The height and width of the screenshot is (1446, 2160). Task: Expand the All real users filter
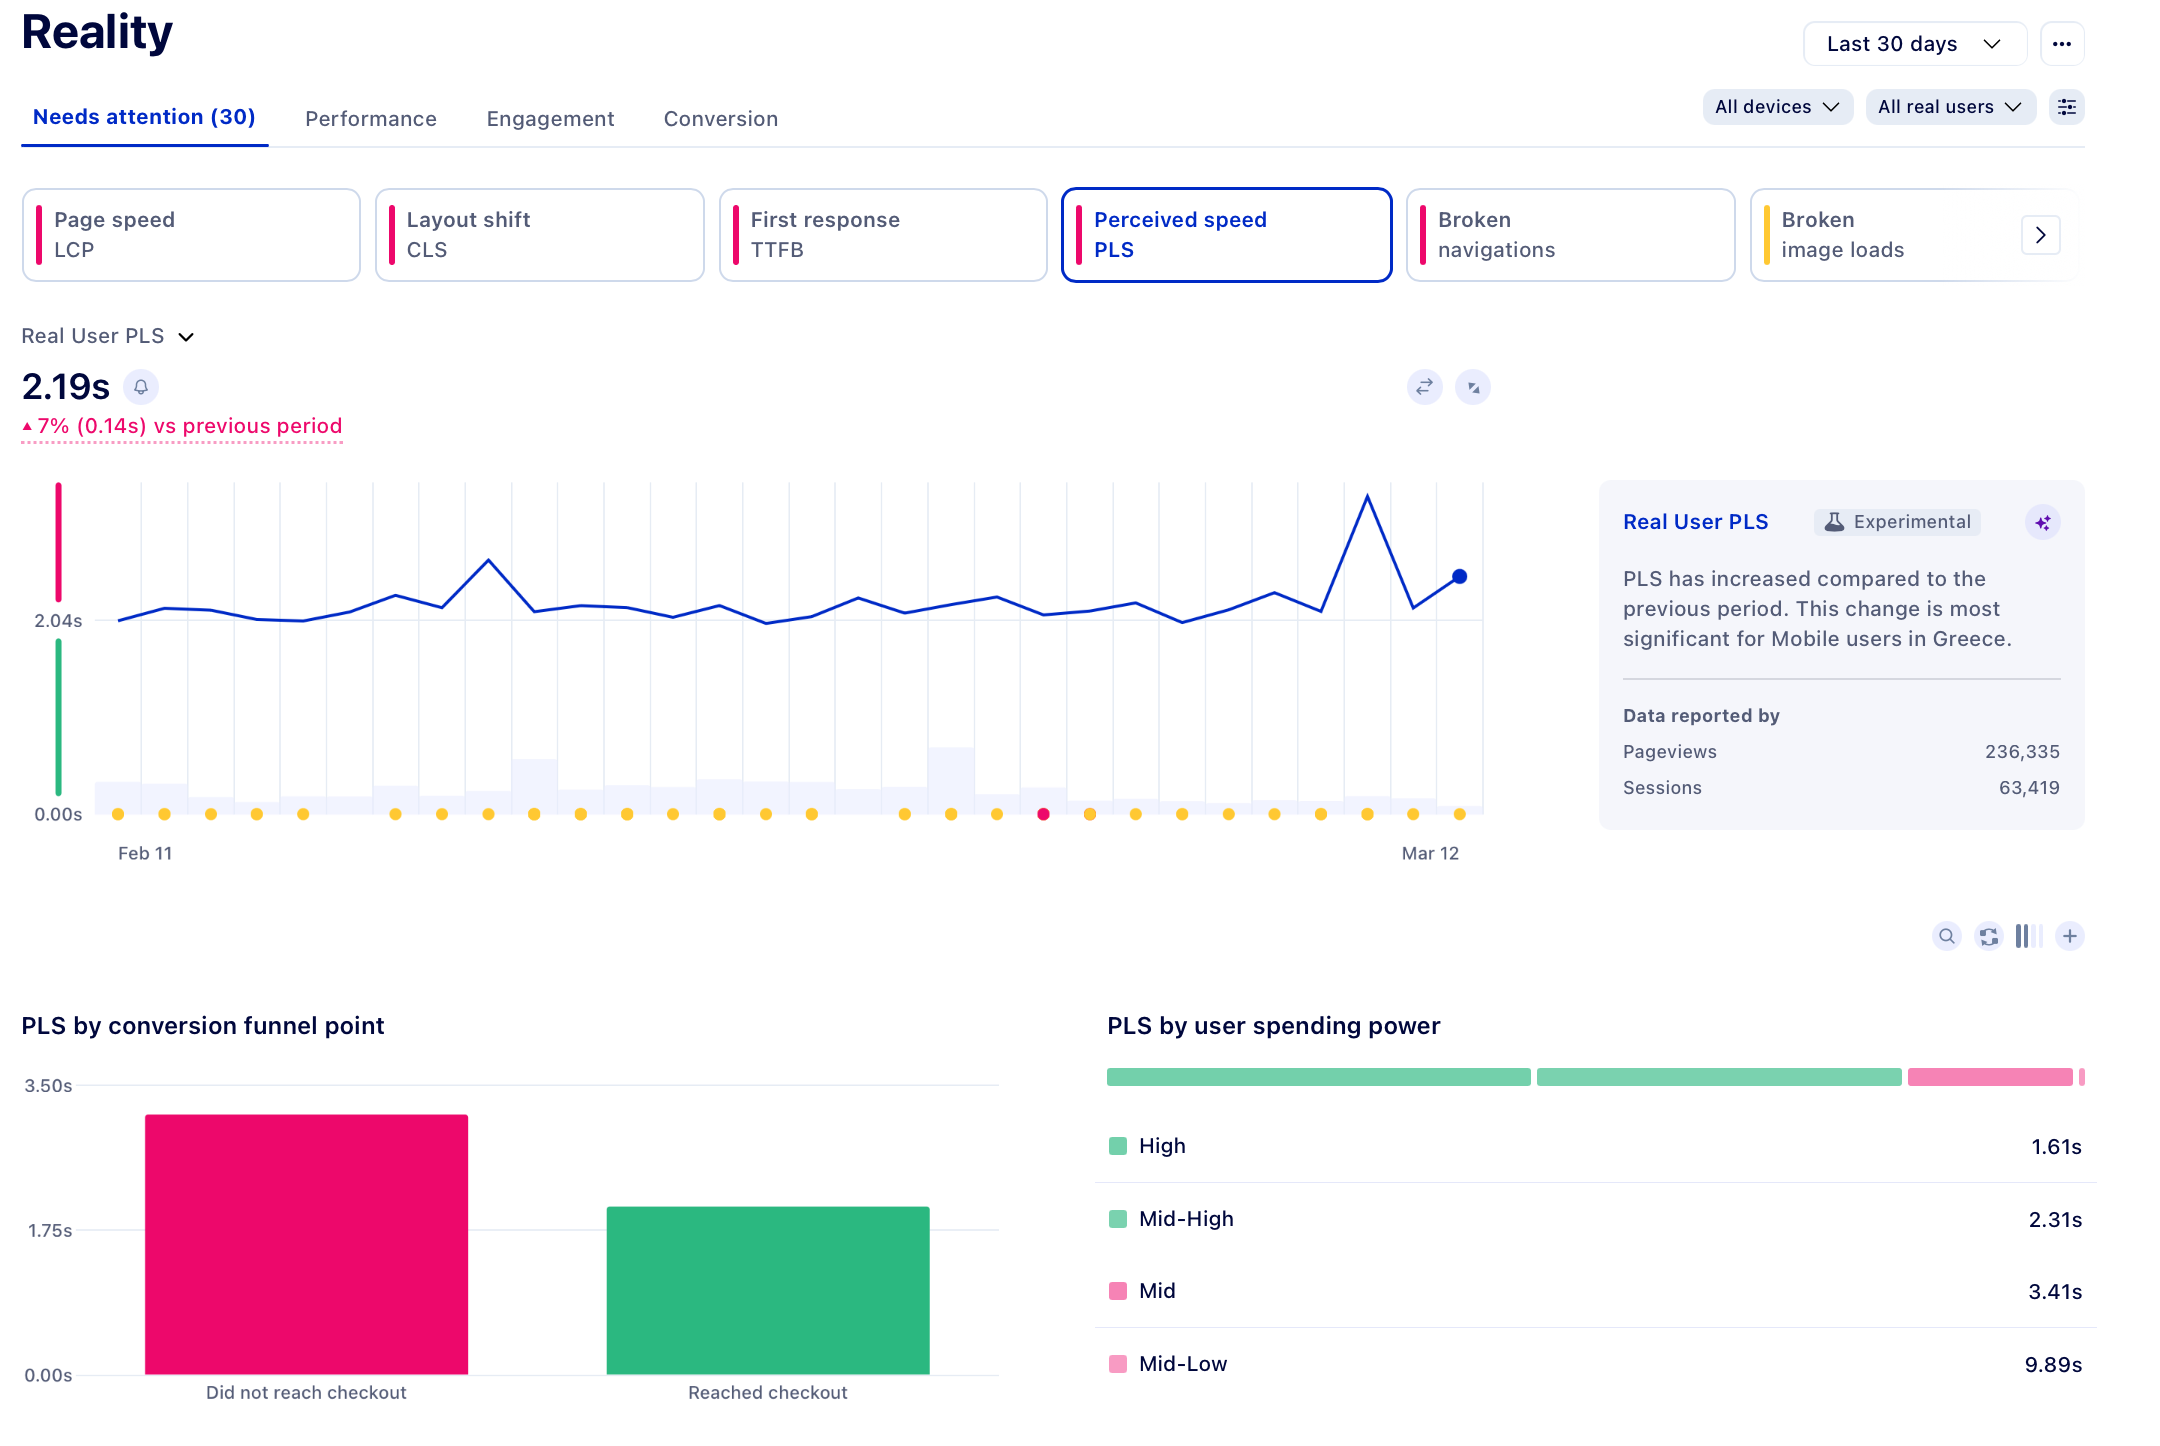pyautogui.click(x=1950, y=107)
